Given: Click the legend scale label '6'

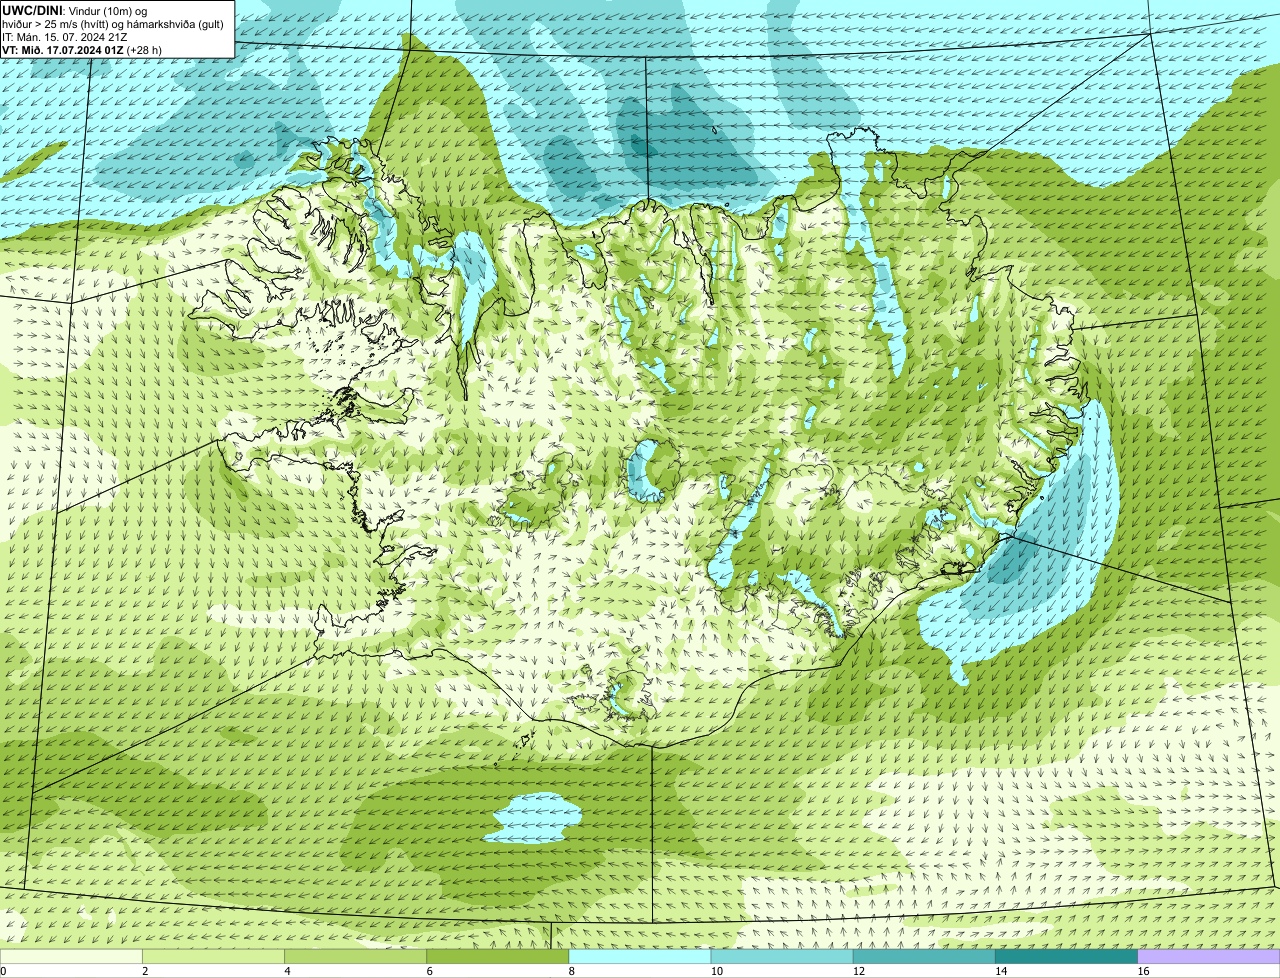Looking at the screenshot, I should coord(429,971).
